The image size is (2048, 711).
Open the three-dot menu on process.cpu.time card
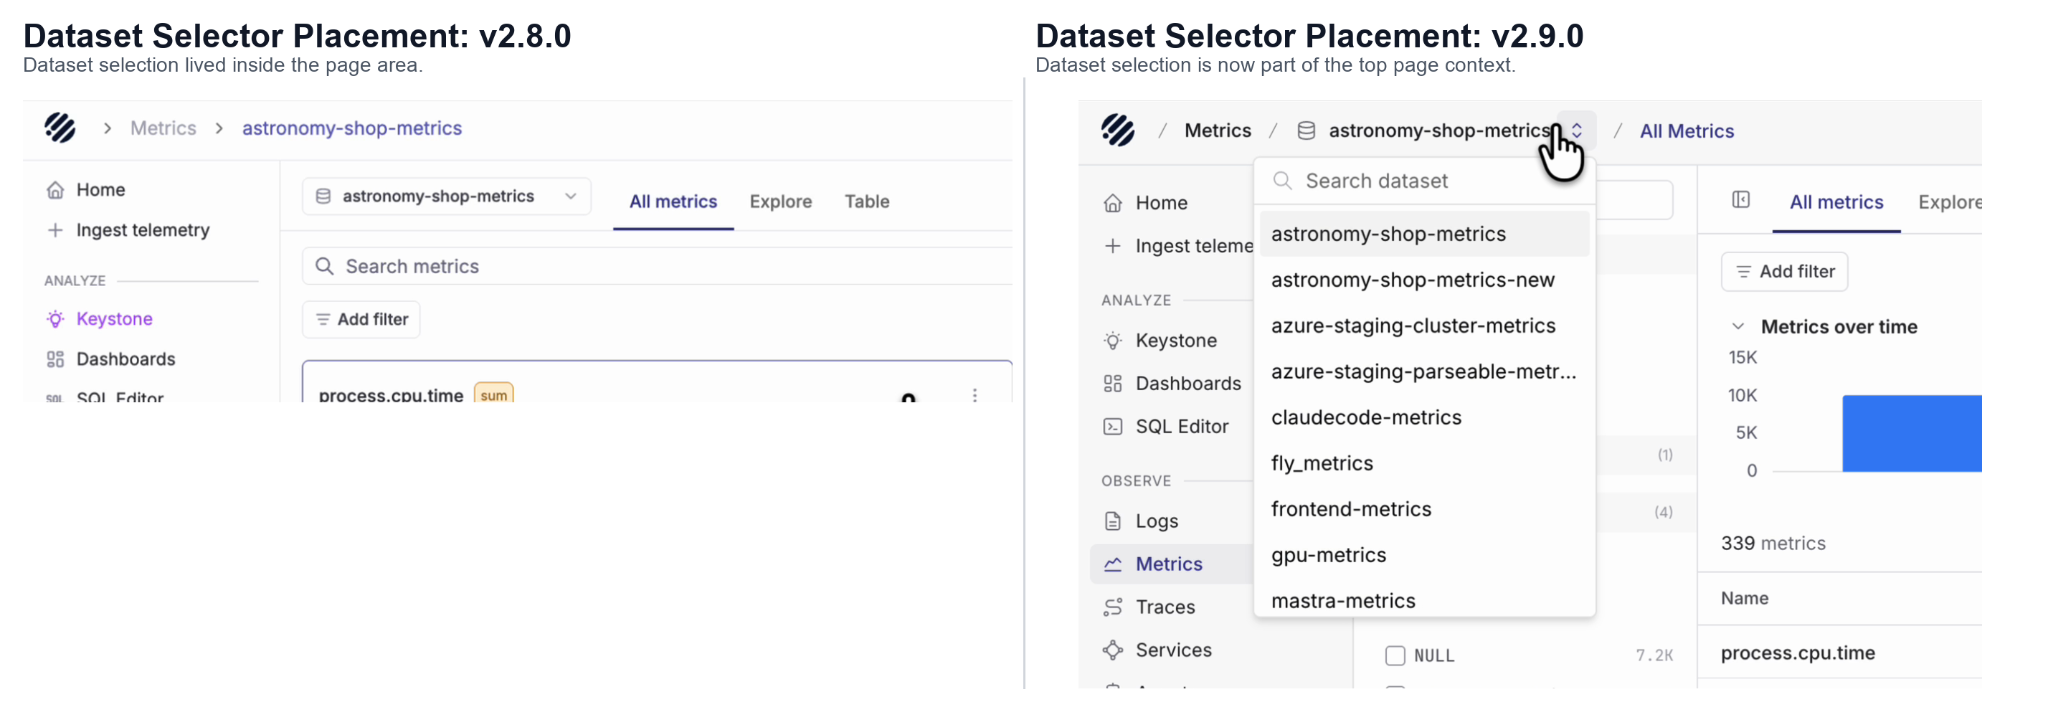975,395
